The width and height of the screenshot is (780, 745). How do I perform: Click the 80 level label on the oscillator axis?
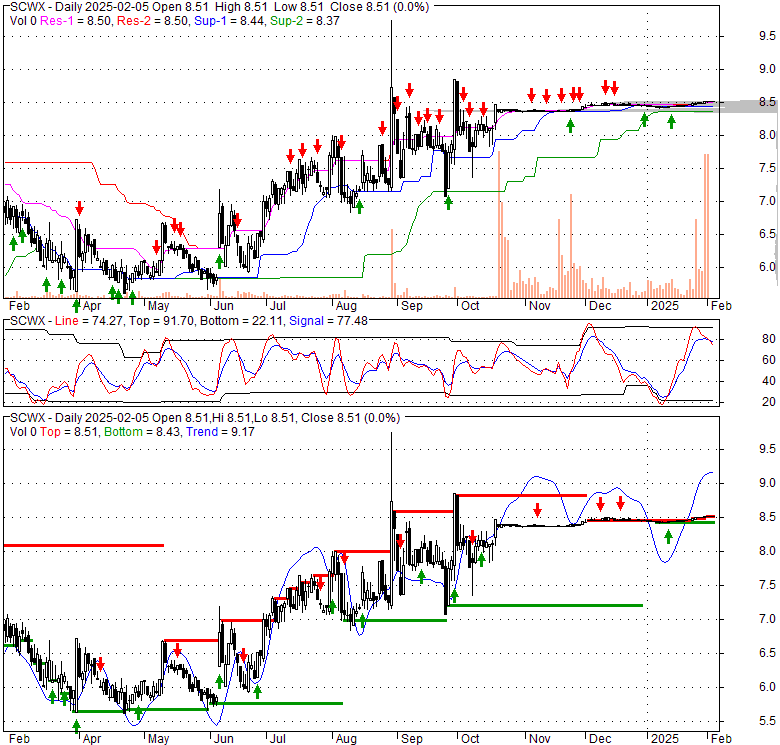pyautogui.click(x=769, y=339)
